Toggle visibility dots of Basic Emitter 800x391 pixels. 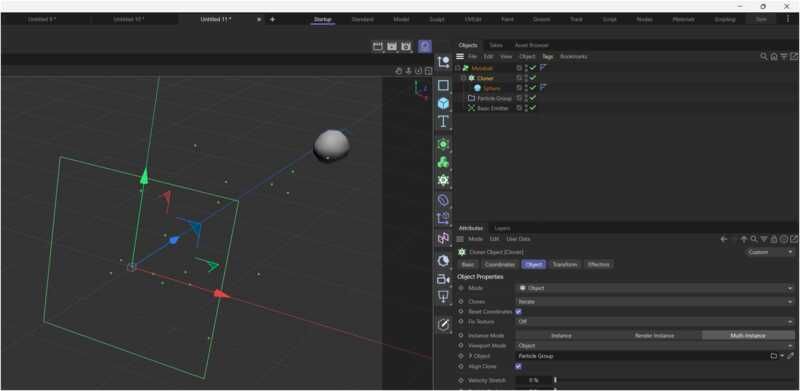[x=526, y=108]
